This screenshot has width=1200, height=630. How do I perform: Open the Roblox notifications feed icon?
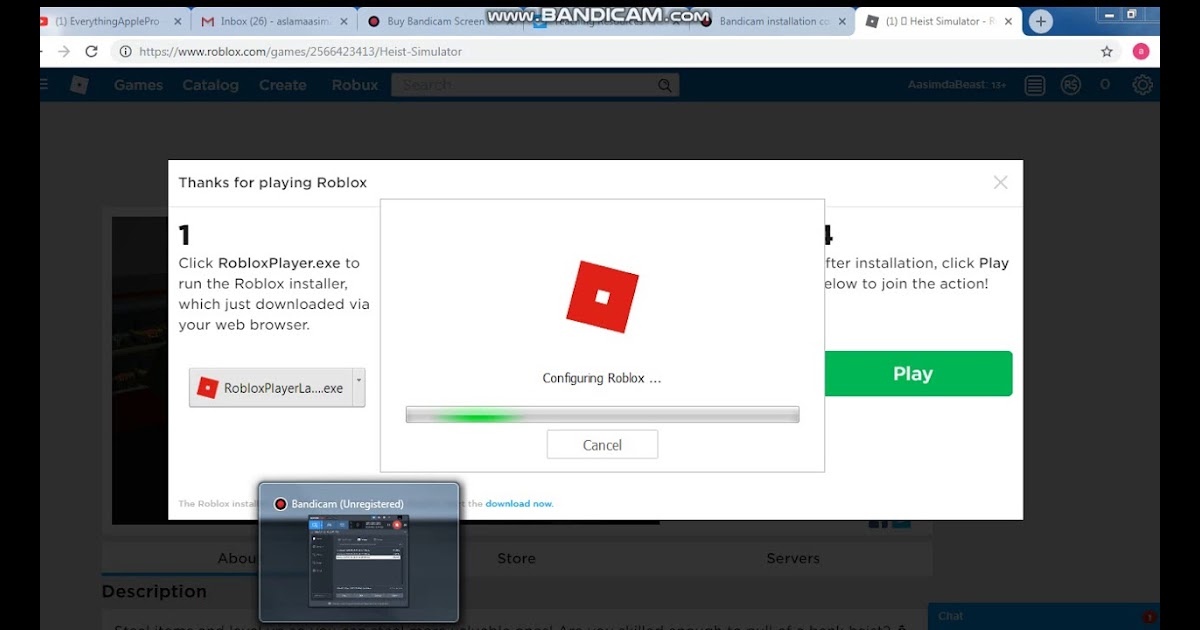[x=1035, y=86]
